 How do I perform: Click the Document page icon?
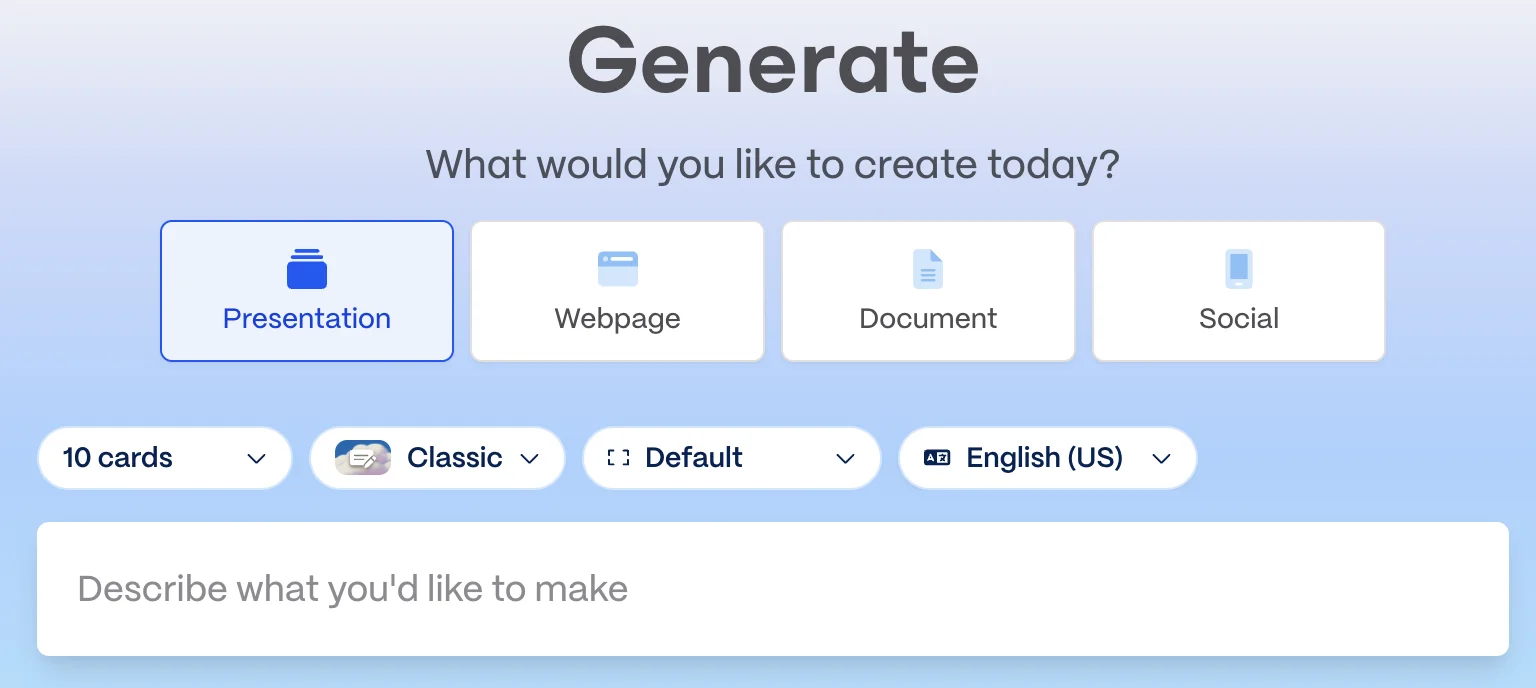pos(928,269)
